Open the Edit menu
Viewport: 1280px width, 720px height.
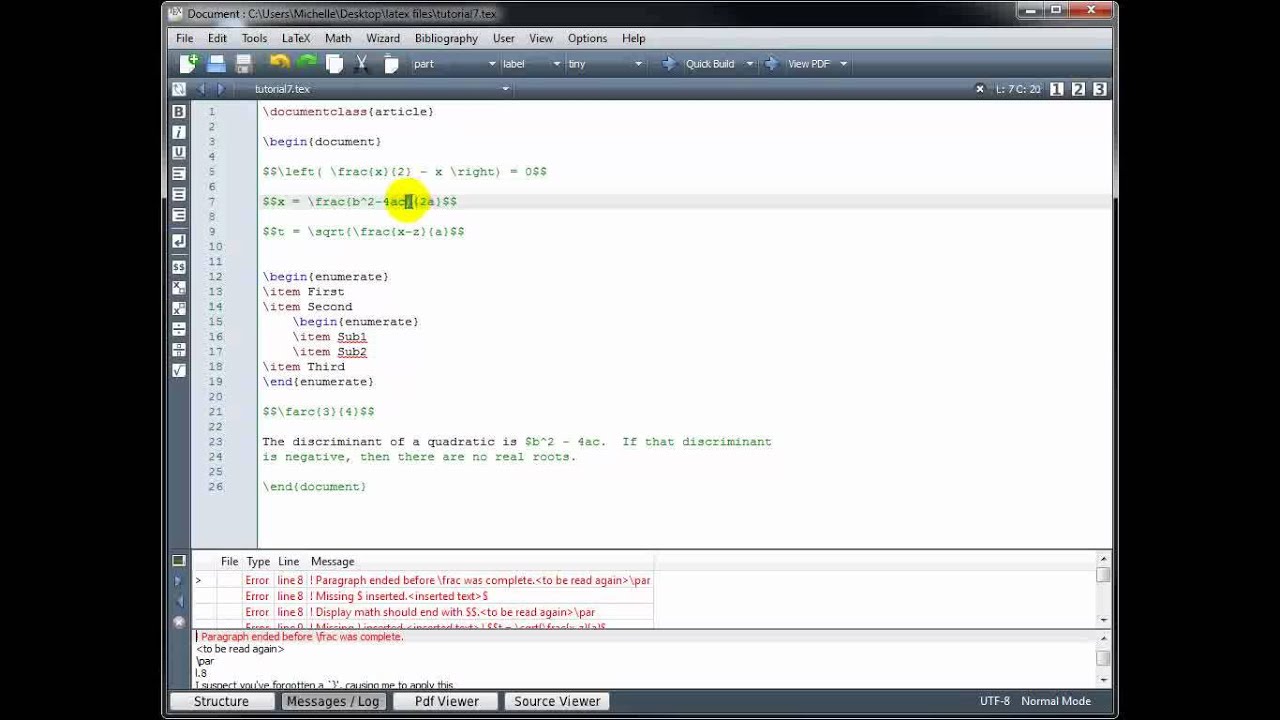(217, 38)
